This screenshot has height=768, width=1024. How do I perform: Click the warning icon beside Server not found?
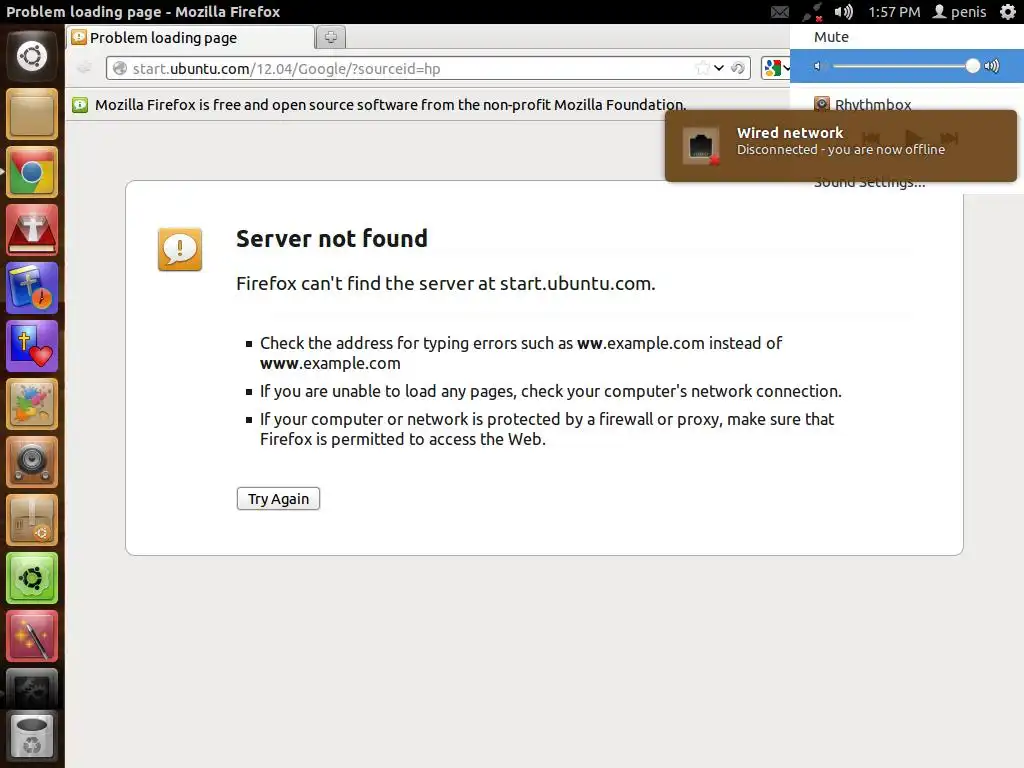pyautogui.click(x=180, y=249)
